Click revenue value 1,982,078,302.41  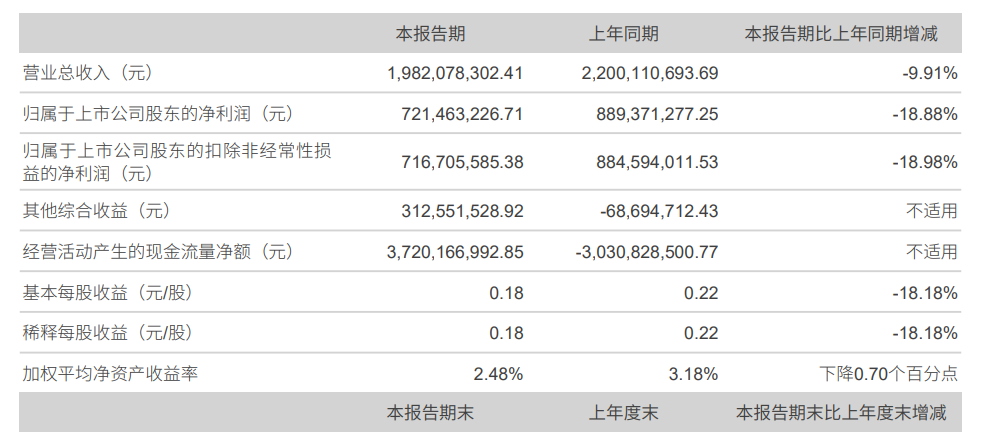pos(455,73)
